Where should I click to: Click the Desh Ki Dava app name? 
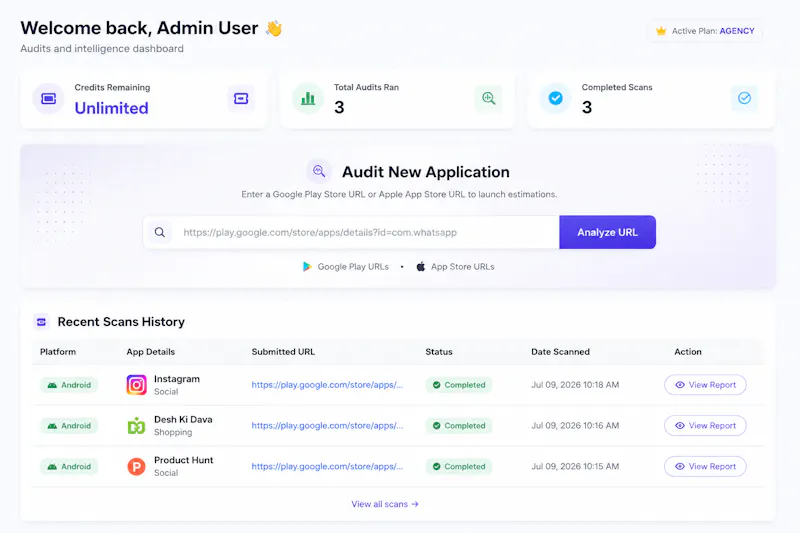coord(183,419)
